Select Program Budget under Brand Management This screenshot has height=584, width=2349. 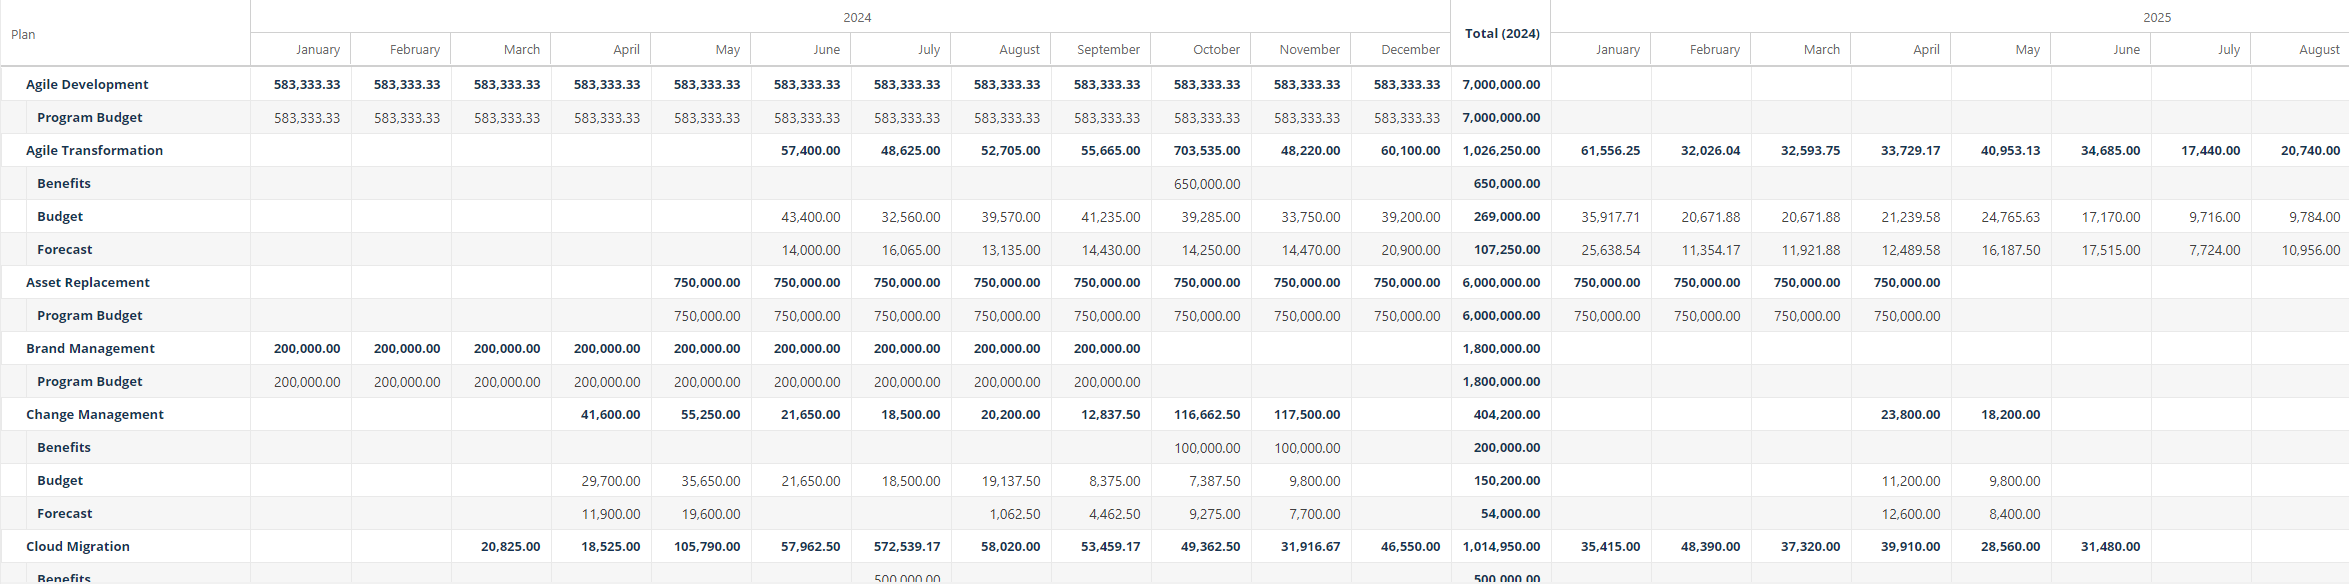pos(90,381)
